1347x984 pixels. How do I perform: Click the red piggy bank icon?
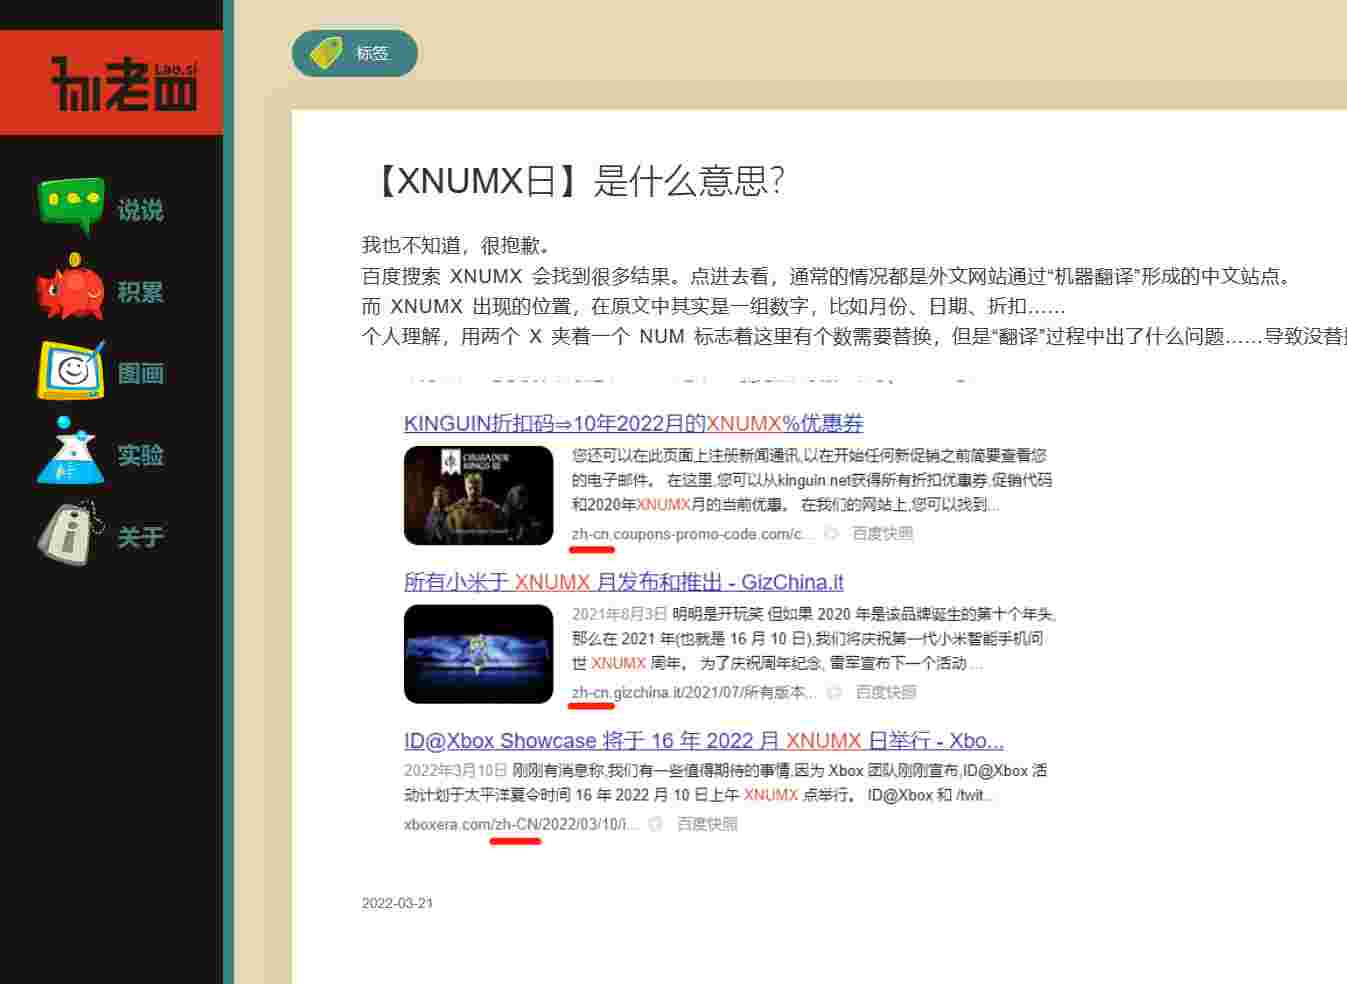coord(71,288)
